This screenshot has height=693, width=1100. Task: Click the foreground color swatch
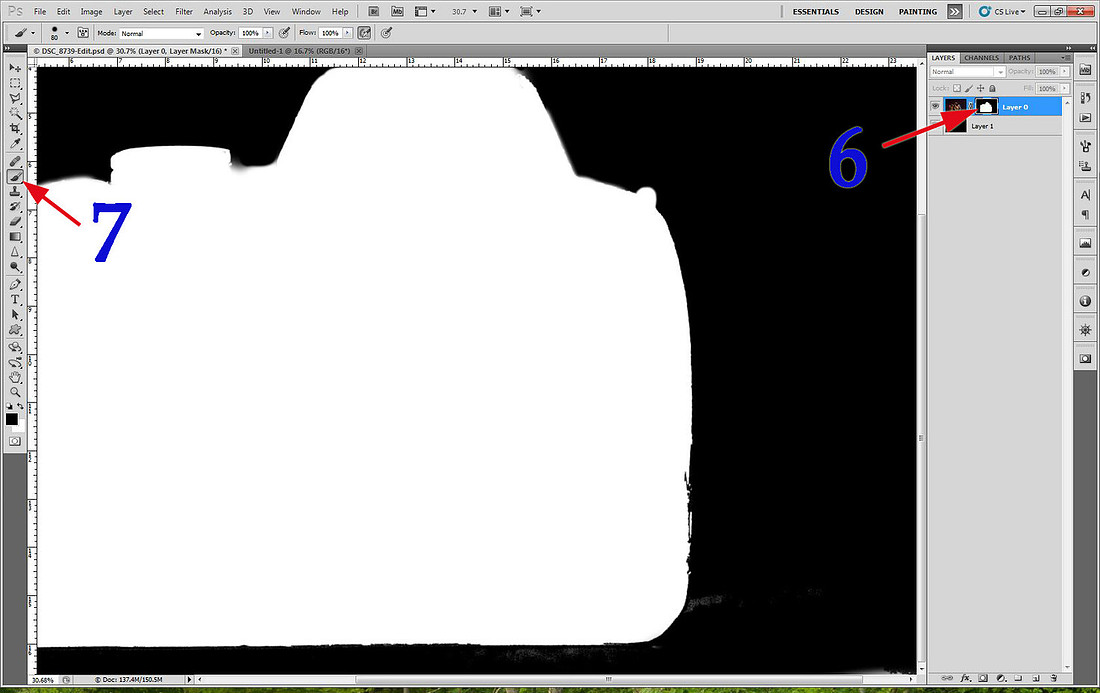pyautogui.click(x=13, y=420)
